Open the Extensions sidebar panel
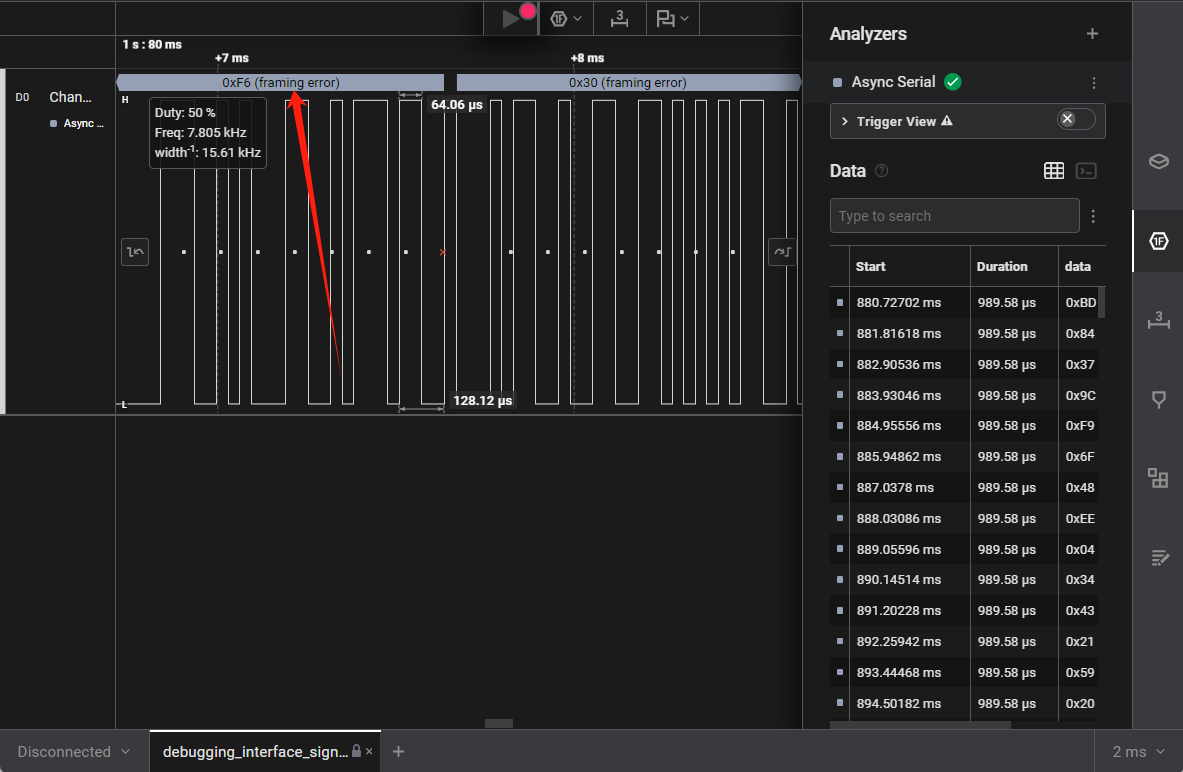Image resolution: width=1183 pixels, height=772 pixels. click(x=1158, y=478)
